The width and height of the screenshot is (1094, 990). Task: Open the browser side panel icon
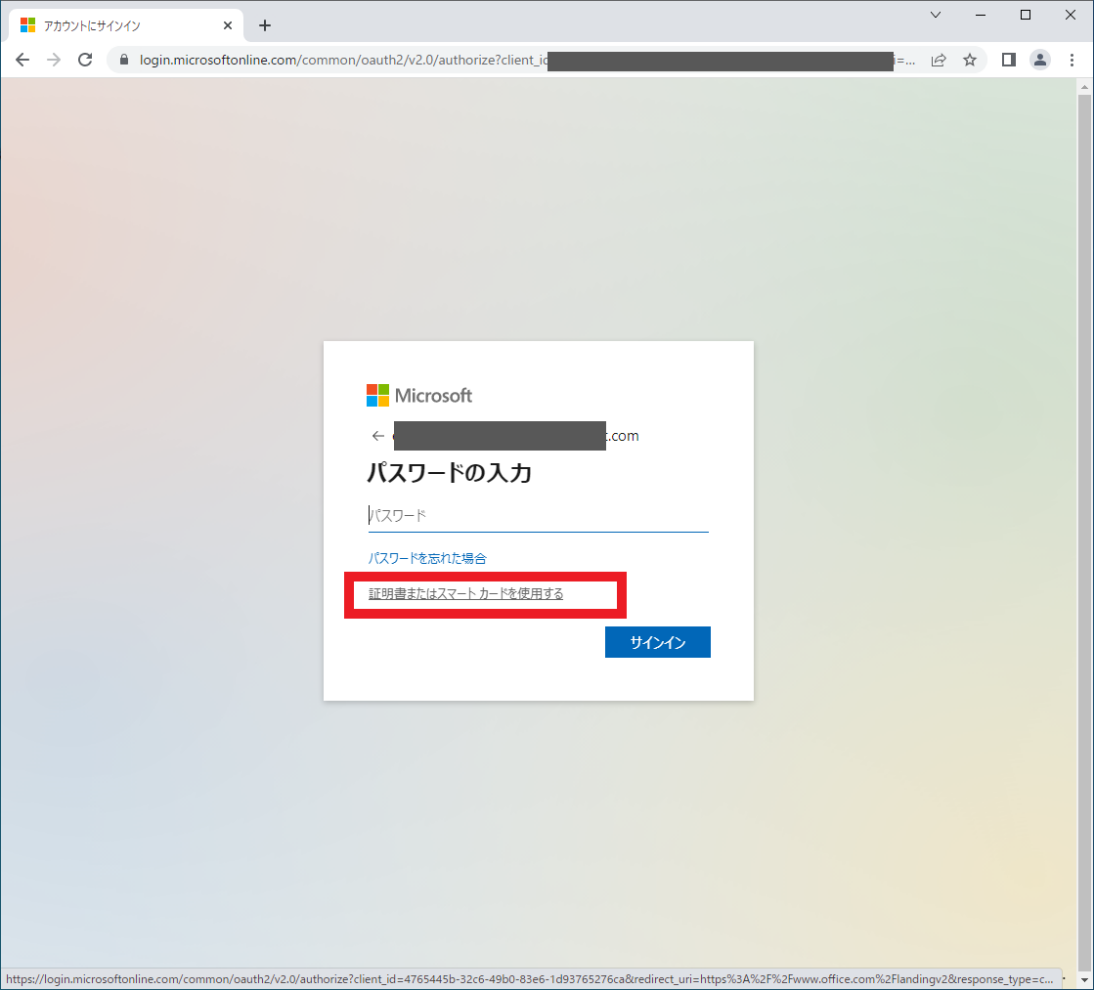(1008, 60)
